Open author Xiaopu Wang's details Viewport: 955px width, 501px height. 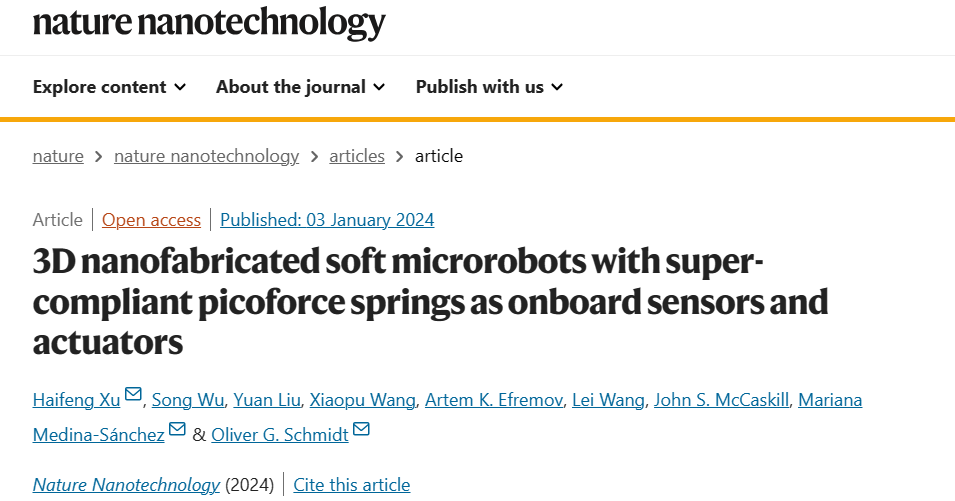click(361, 400)
